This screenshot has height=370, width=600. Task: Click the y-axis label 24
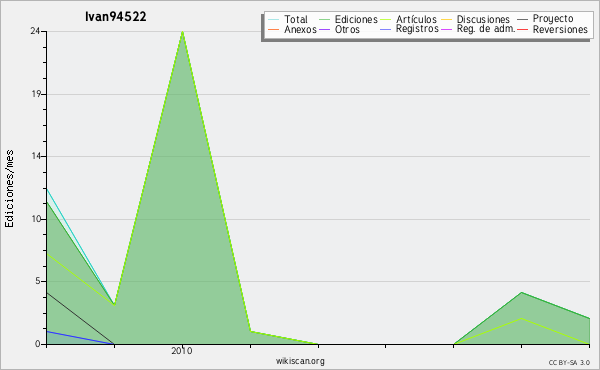click(x=35, y=31)
